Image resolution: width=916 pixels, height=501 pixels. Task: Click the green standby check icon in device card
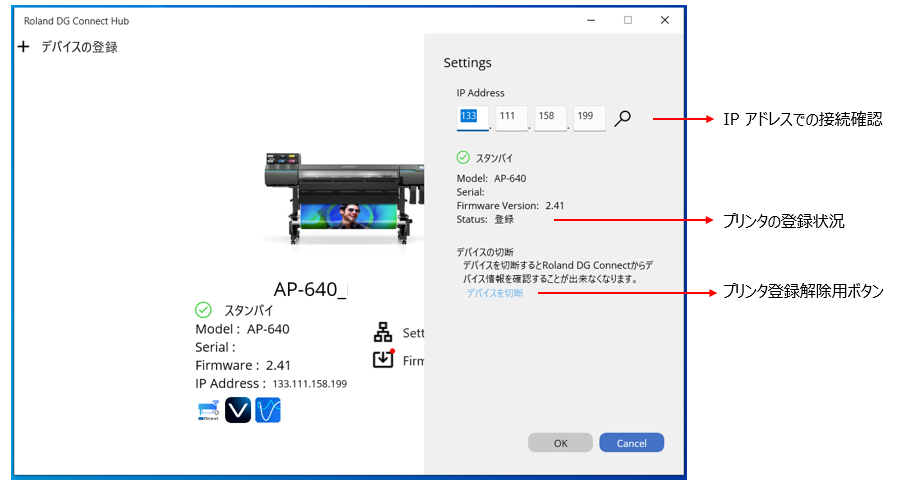coord(203,310)
